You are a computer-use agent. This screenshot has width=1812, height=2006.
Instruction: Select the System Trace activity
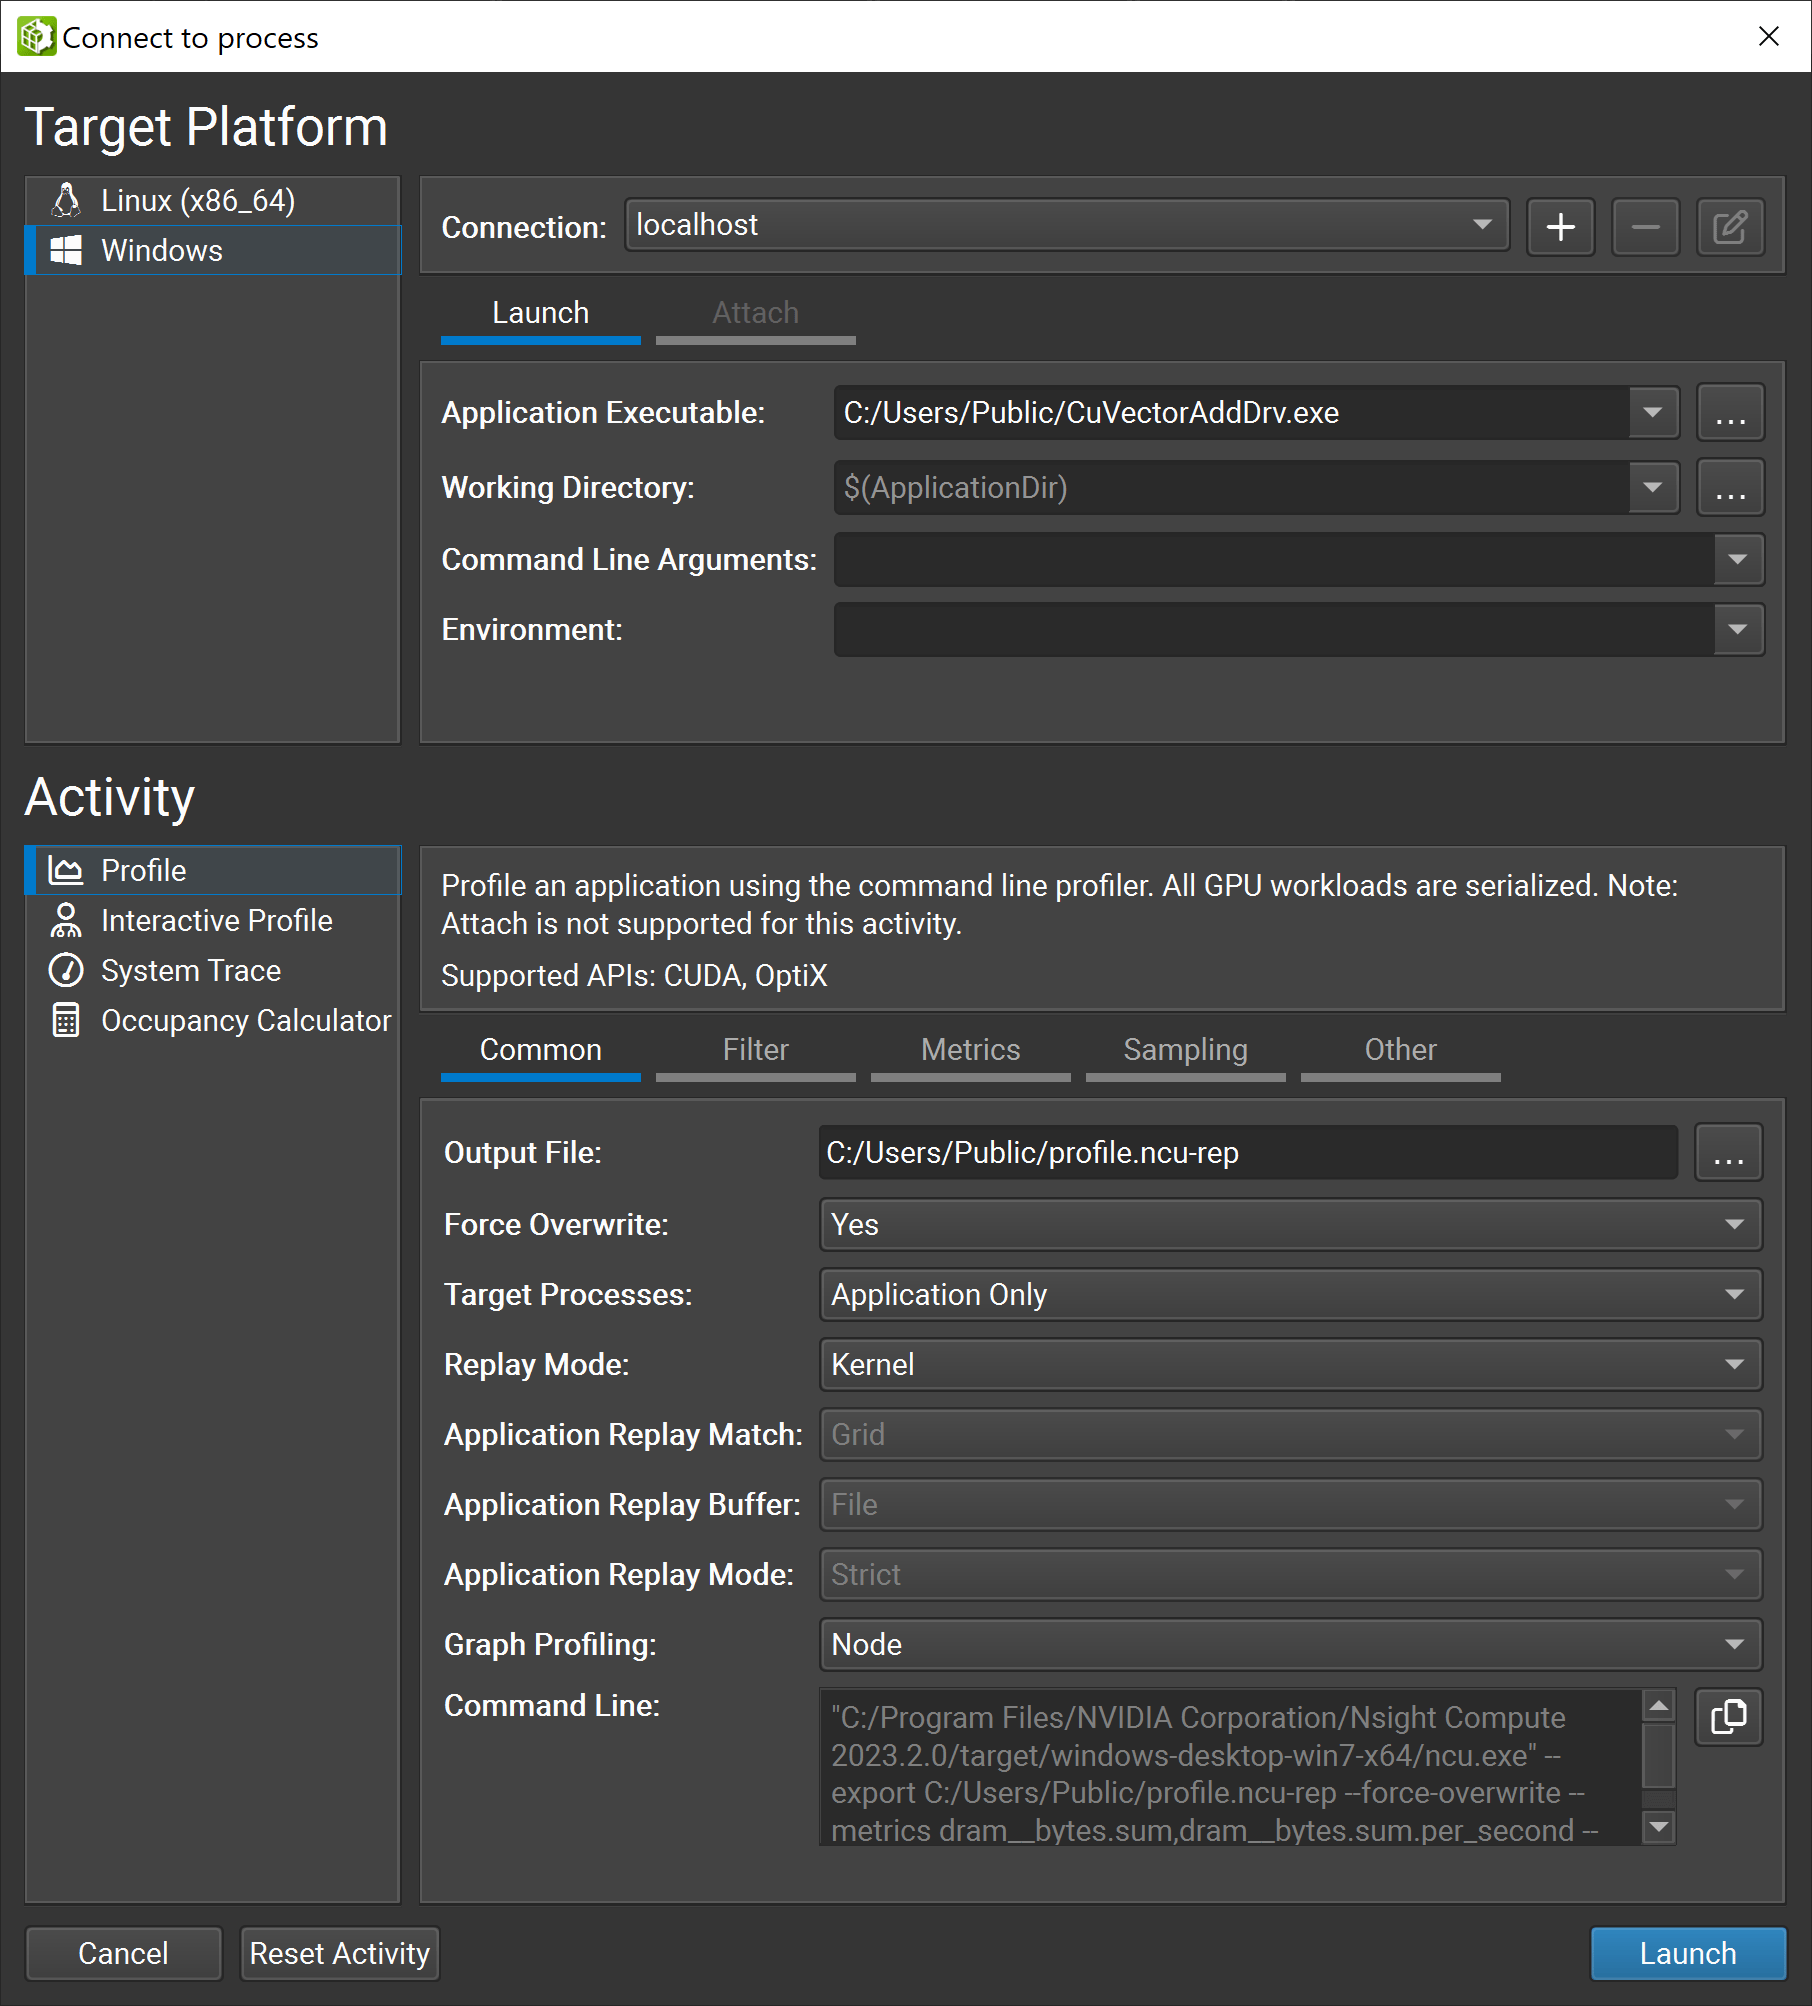190,970
